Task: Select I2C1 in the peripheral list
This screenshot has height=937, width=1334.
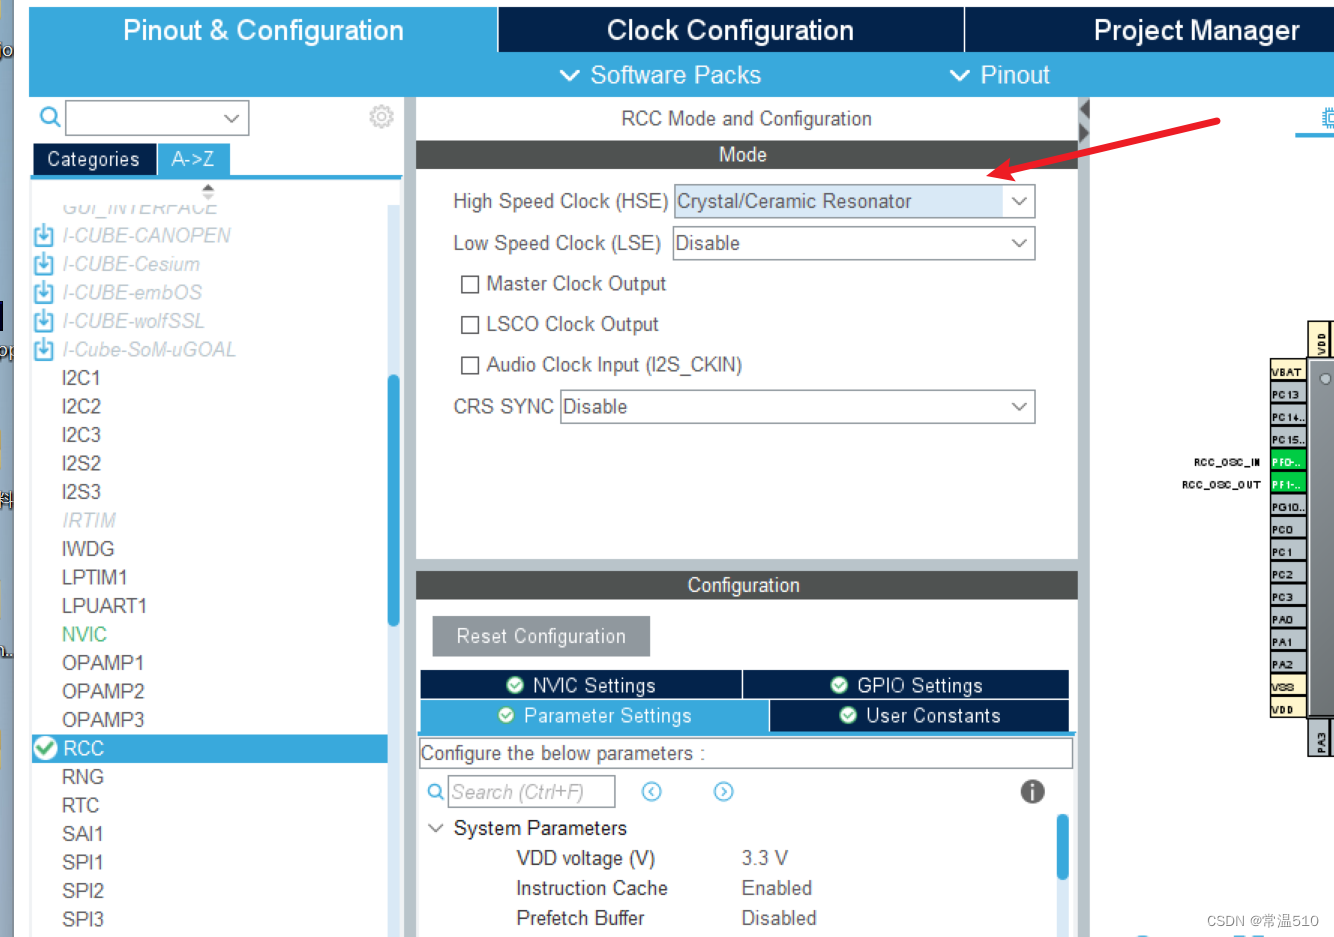Action: (x=81, y=378)
